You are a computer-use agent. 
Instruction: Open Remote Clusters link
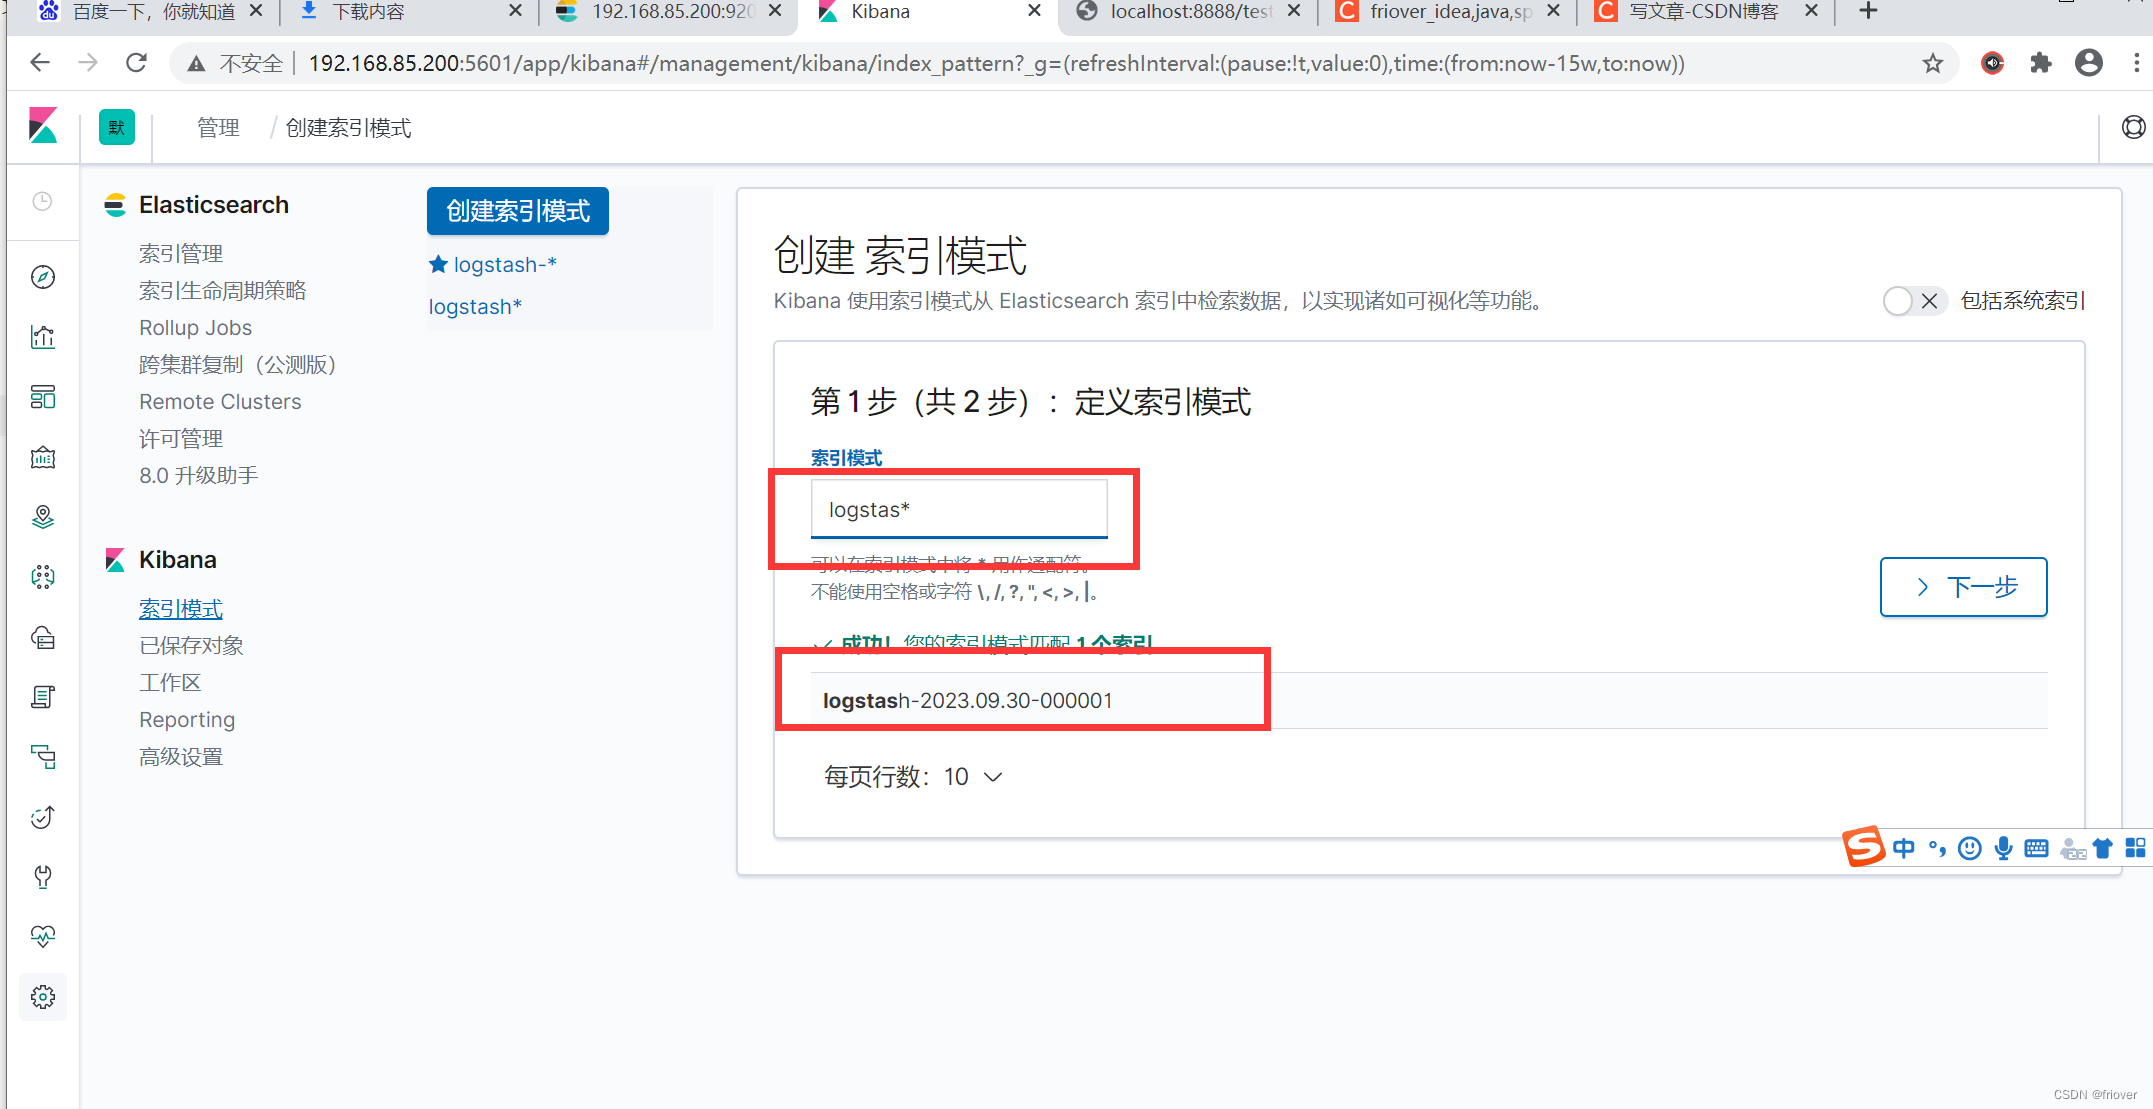[x=220, y=402]
